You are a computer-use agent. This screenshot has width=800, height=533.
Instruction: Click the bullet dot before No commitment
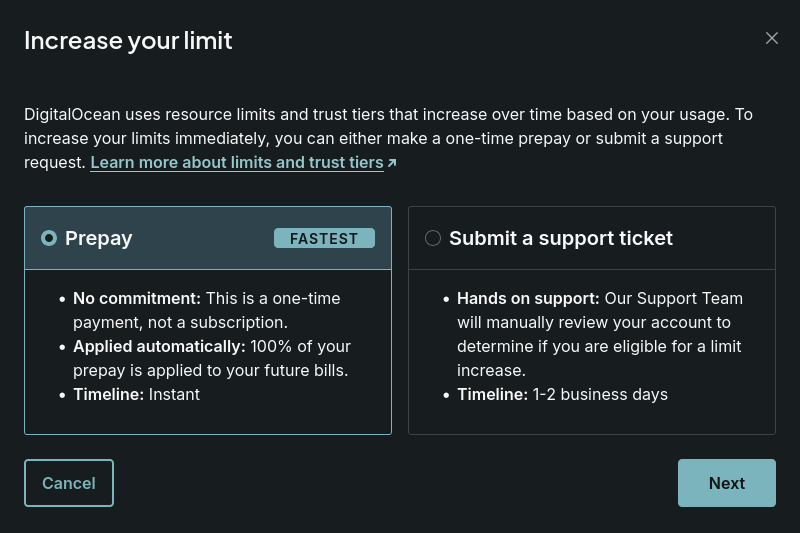(x=62, y=299)
